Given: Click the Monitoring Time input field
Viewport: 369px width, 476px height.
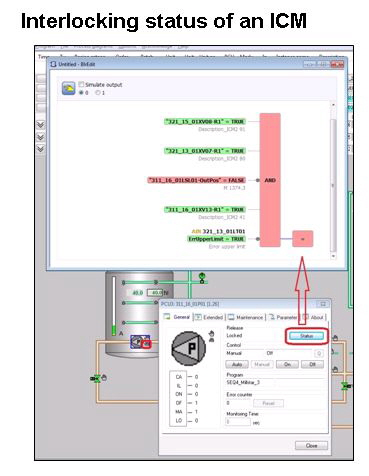Looking at the screenshot, I should click(238, 422).
